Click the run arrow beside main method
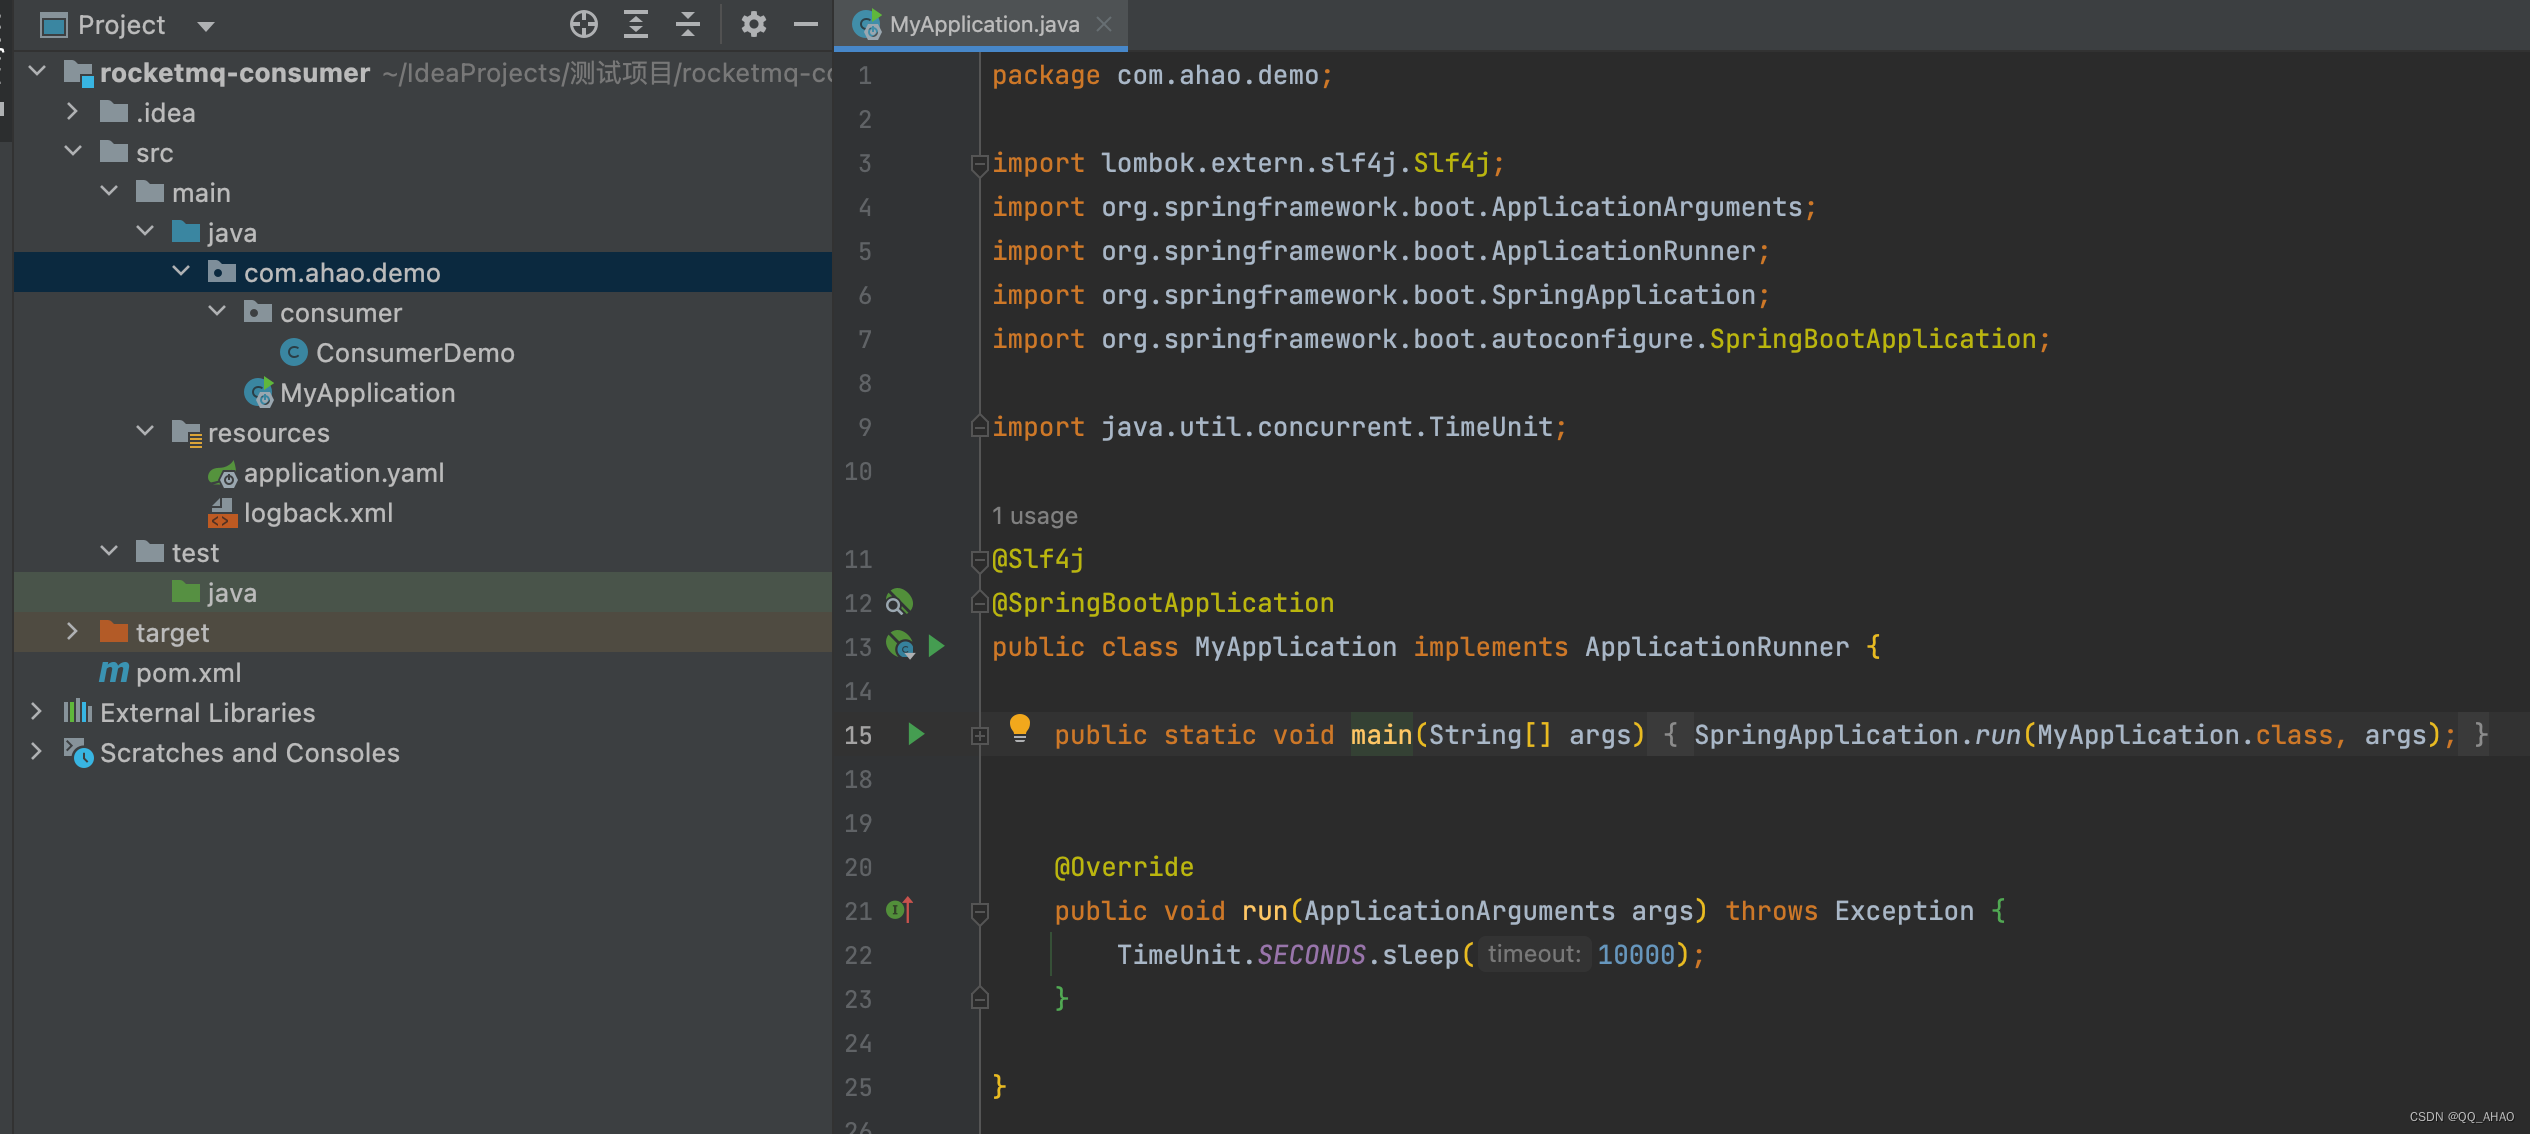Image resolution: width=2530 pixels, height=1134 pixels. (x=916, y=734)
